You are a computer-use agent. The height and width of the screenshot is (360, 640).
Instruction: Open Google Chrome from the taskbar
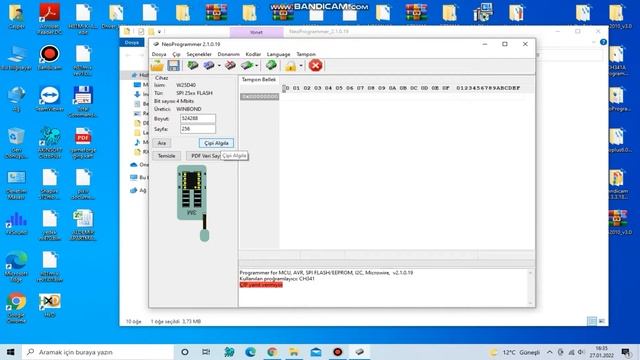click(272, 352)
